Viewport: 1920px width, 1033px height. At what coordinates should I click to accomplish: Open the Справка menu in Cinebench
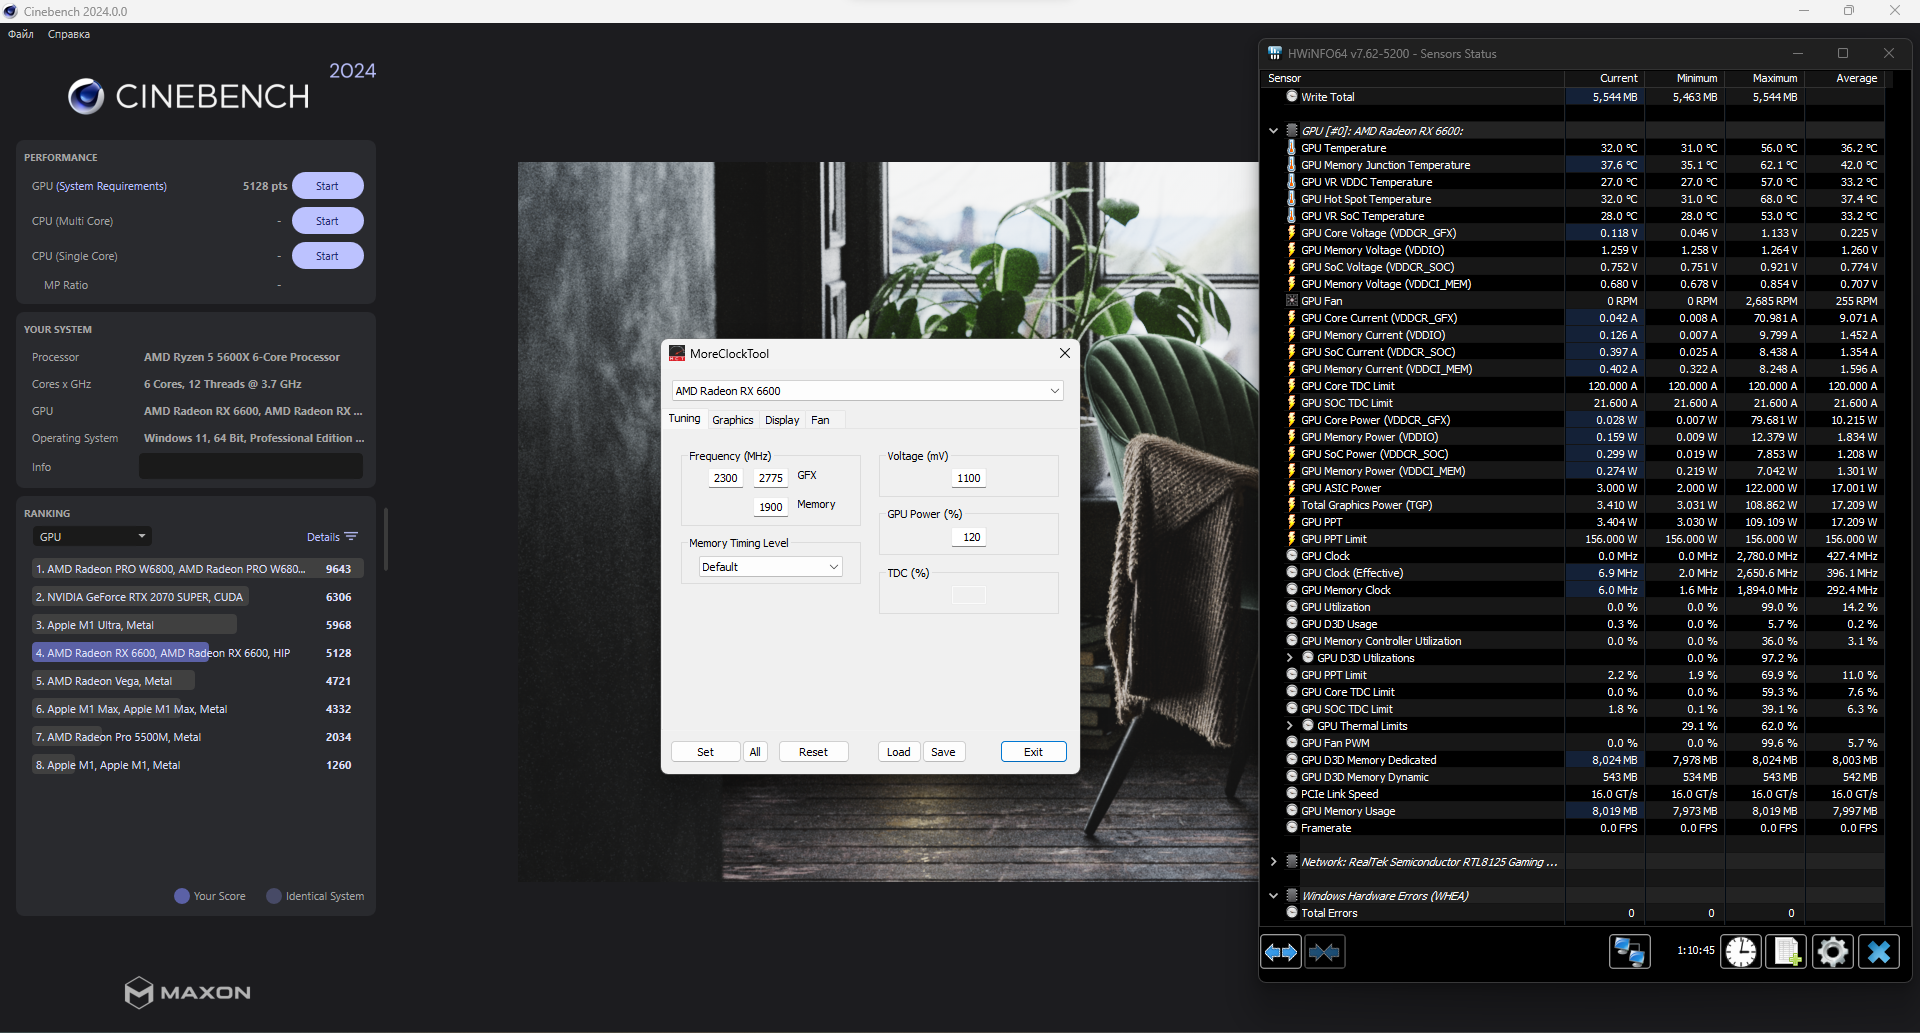[x=69, y=34]
